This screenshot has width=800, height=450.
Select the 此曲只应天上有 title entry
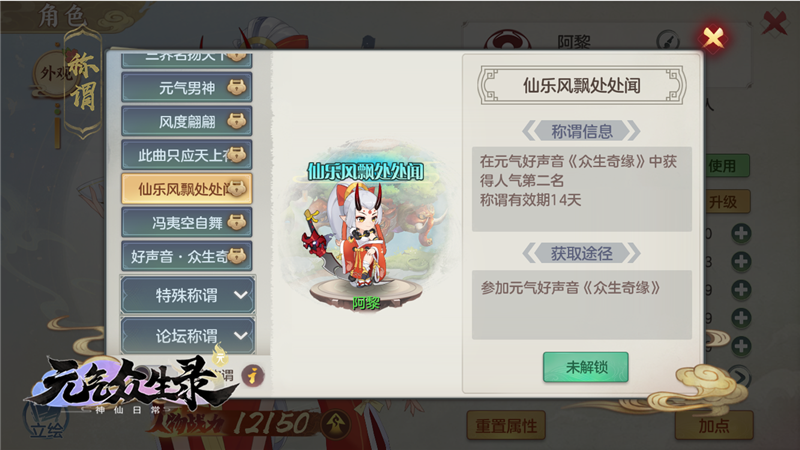tap(187, 155)
